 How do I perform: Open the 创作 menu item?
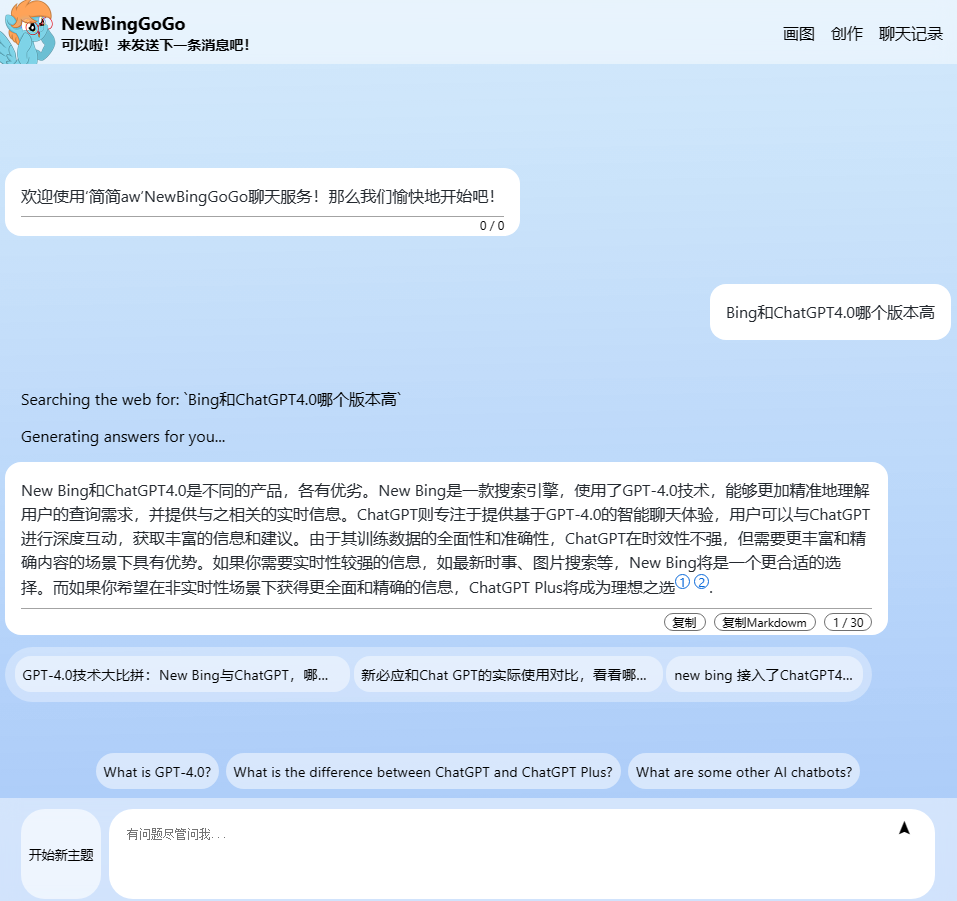pyautogui.click(x=846, y=34)
